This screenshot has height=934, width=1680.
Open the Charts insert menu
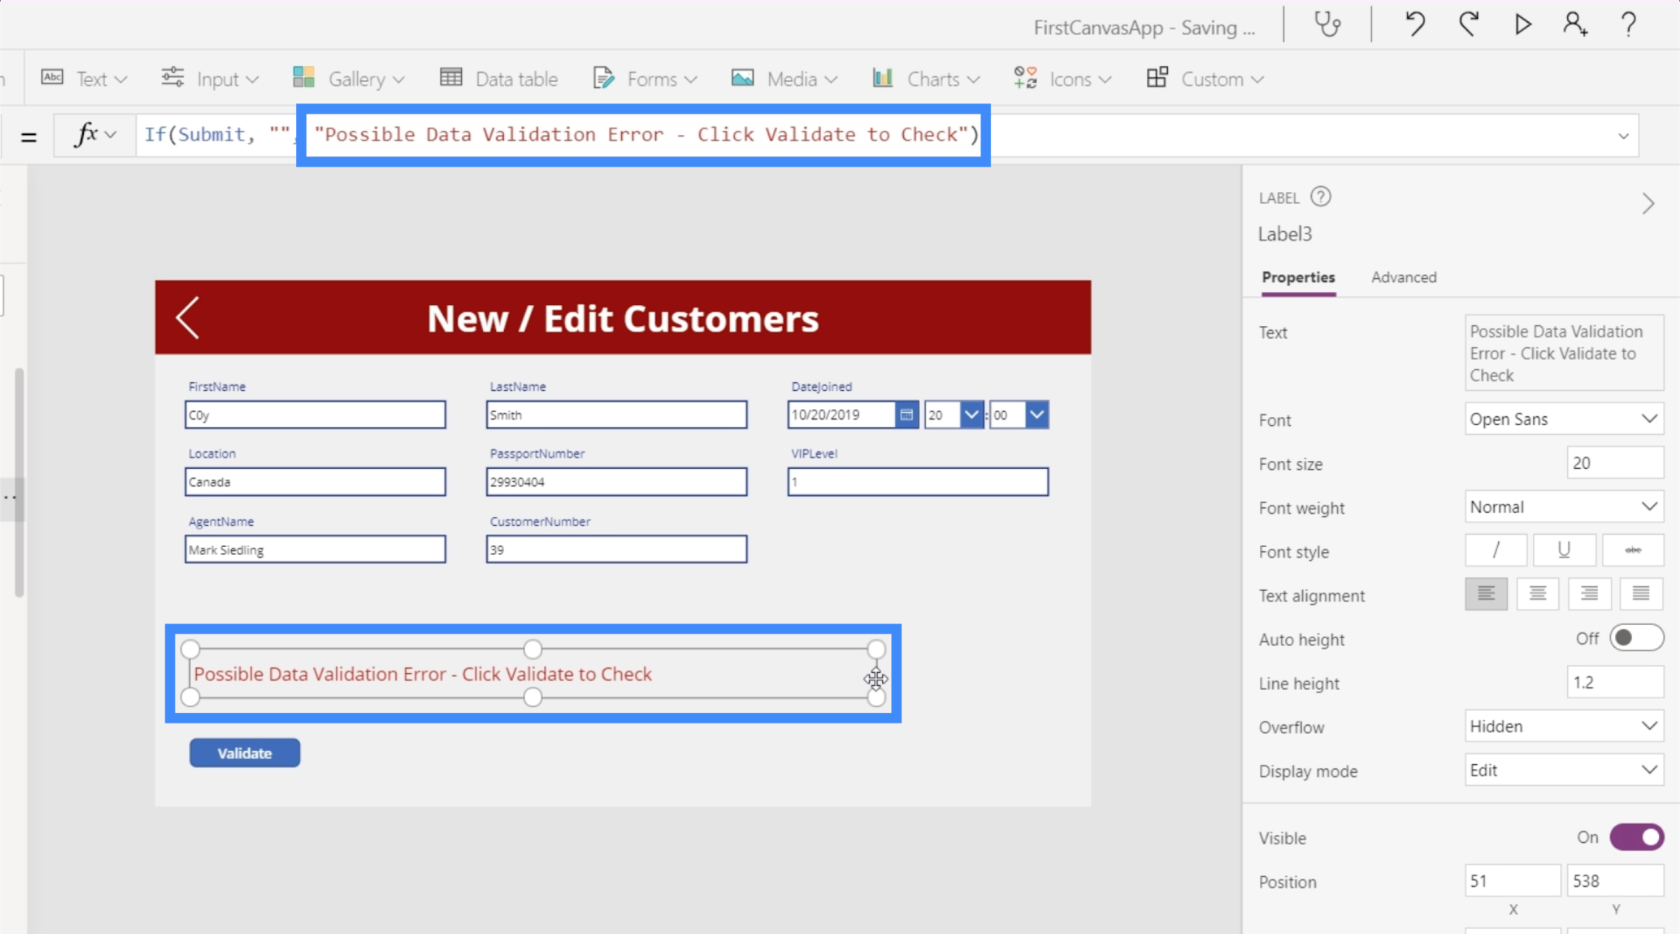pos(926,79)
